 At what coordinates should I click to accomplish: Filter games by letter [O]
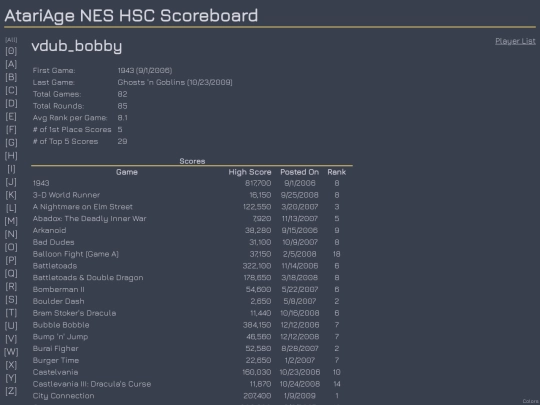pos(11,247)
